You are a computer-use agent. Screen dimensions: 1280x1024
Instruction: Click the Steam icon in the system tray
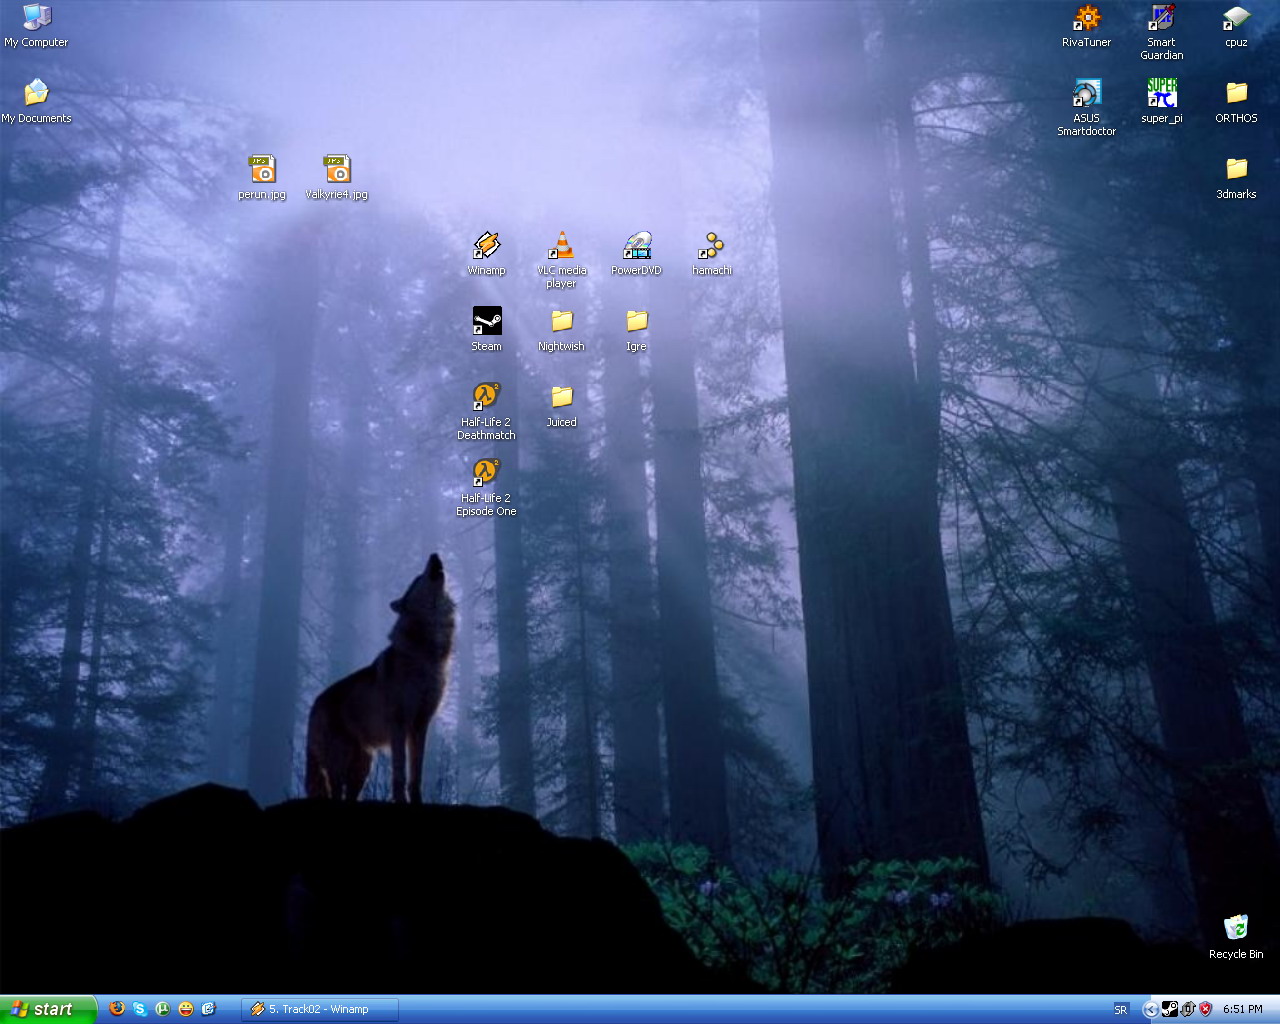[x=1168, y=1009]
